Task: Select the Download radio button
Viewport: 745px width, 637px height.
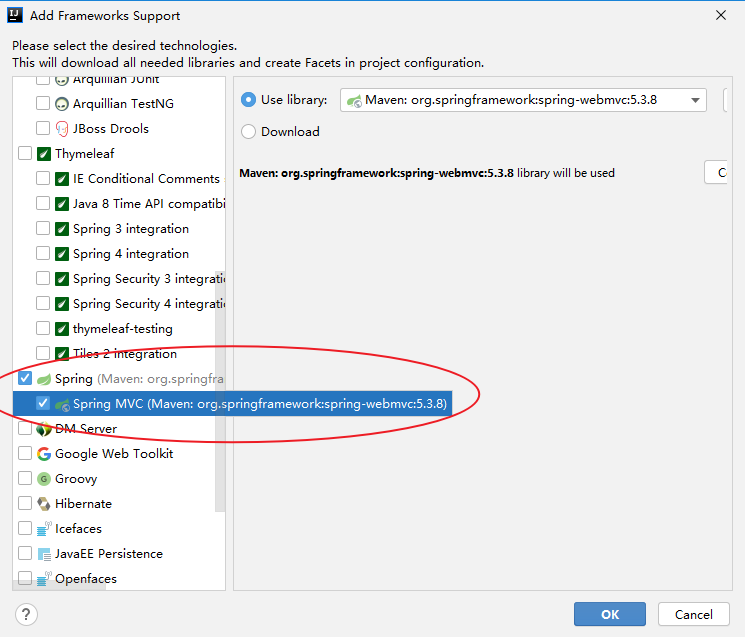Action: pos(248,132)
